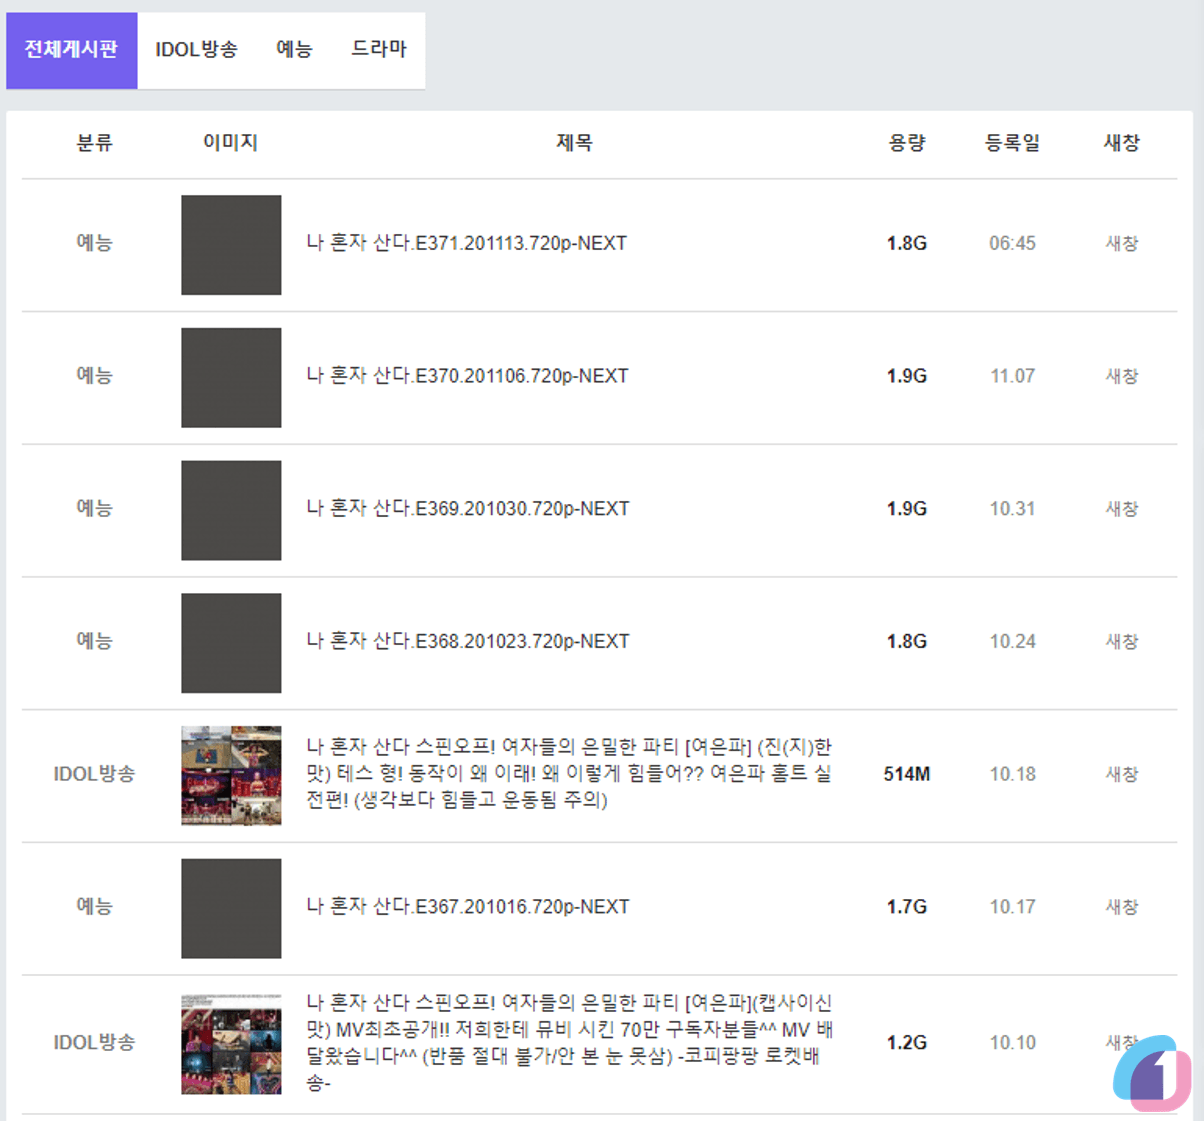Click the 이미지 column header
The height and width of the screenshot is (1121, 1204).
coord(231,143)
